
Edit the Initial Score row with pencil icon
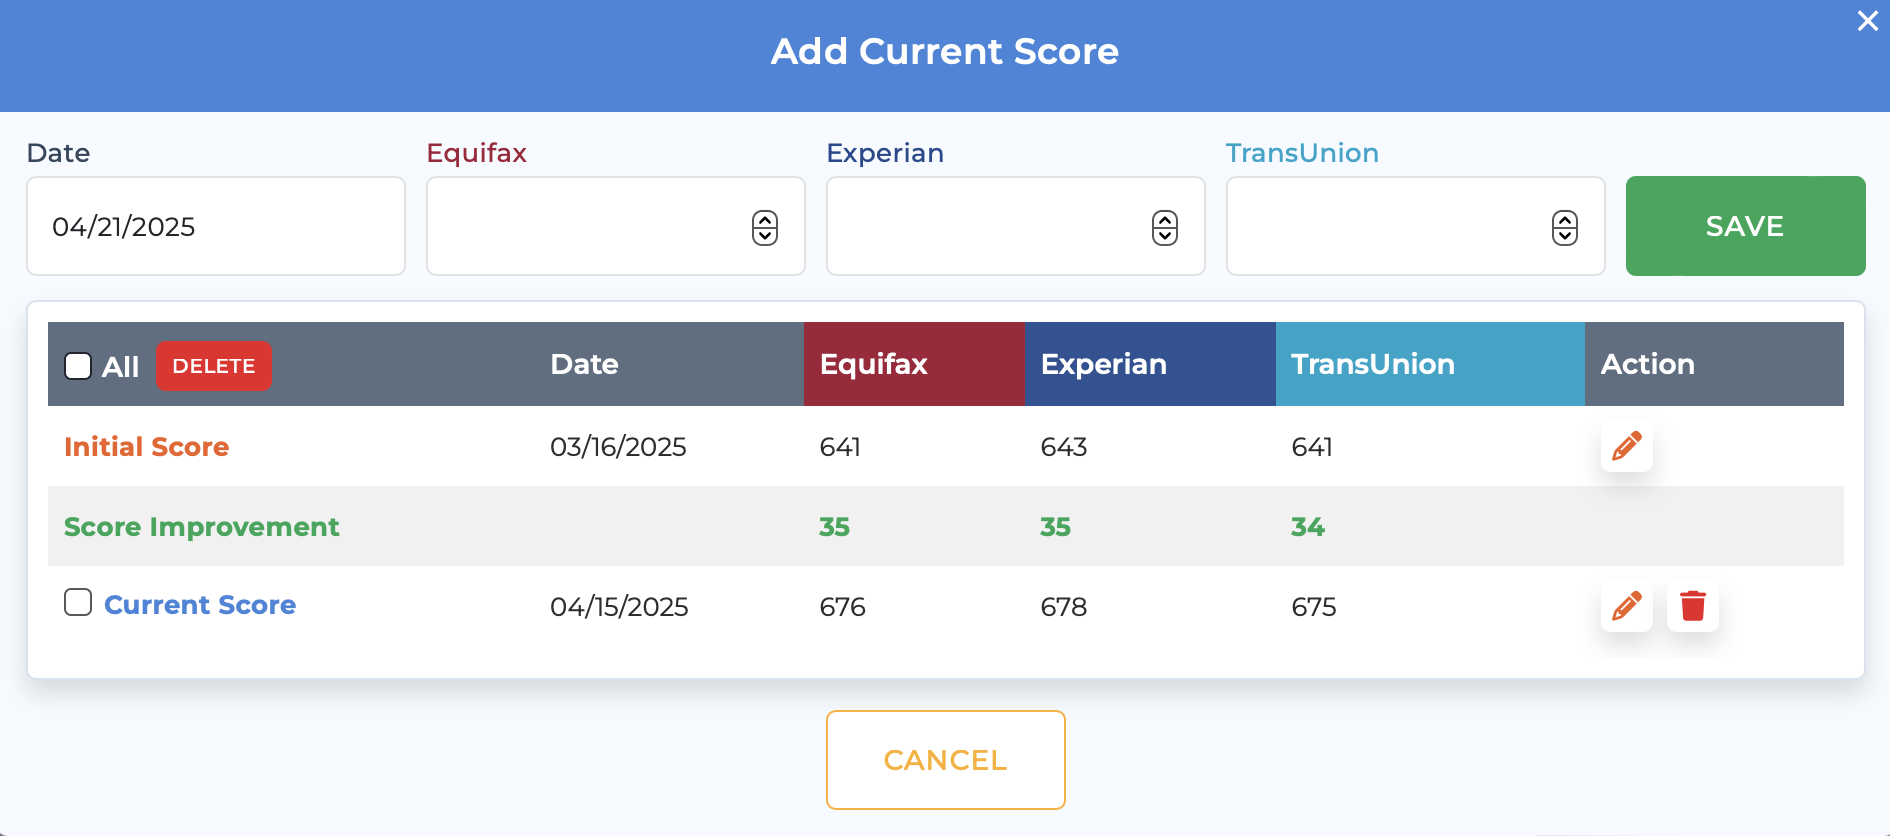click(1626, 446)
